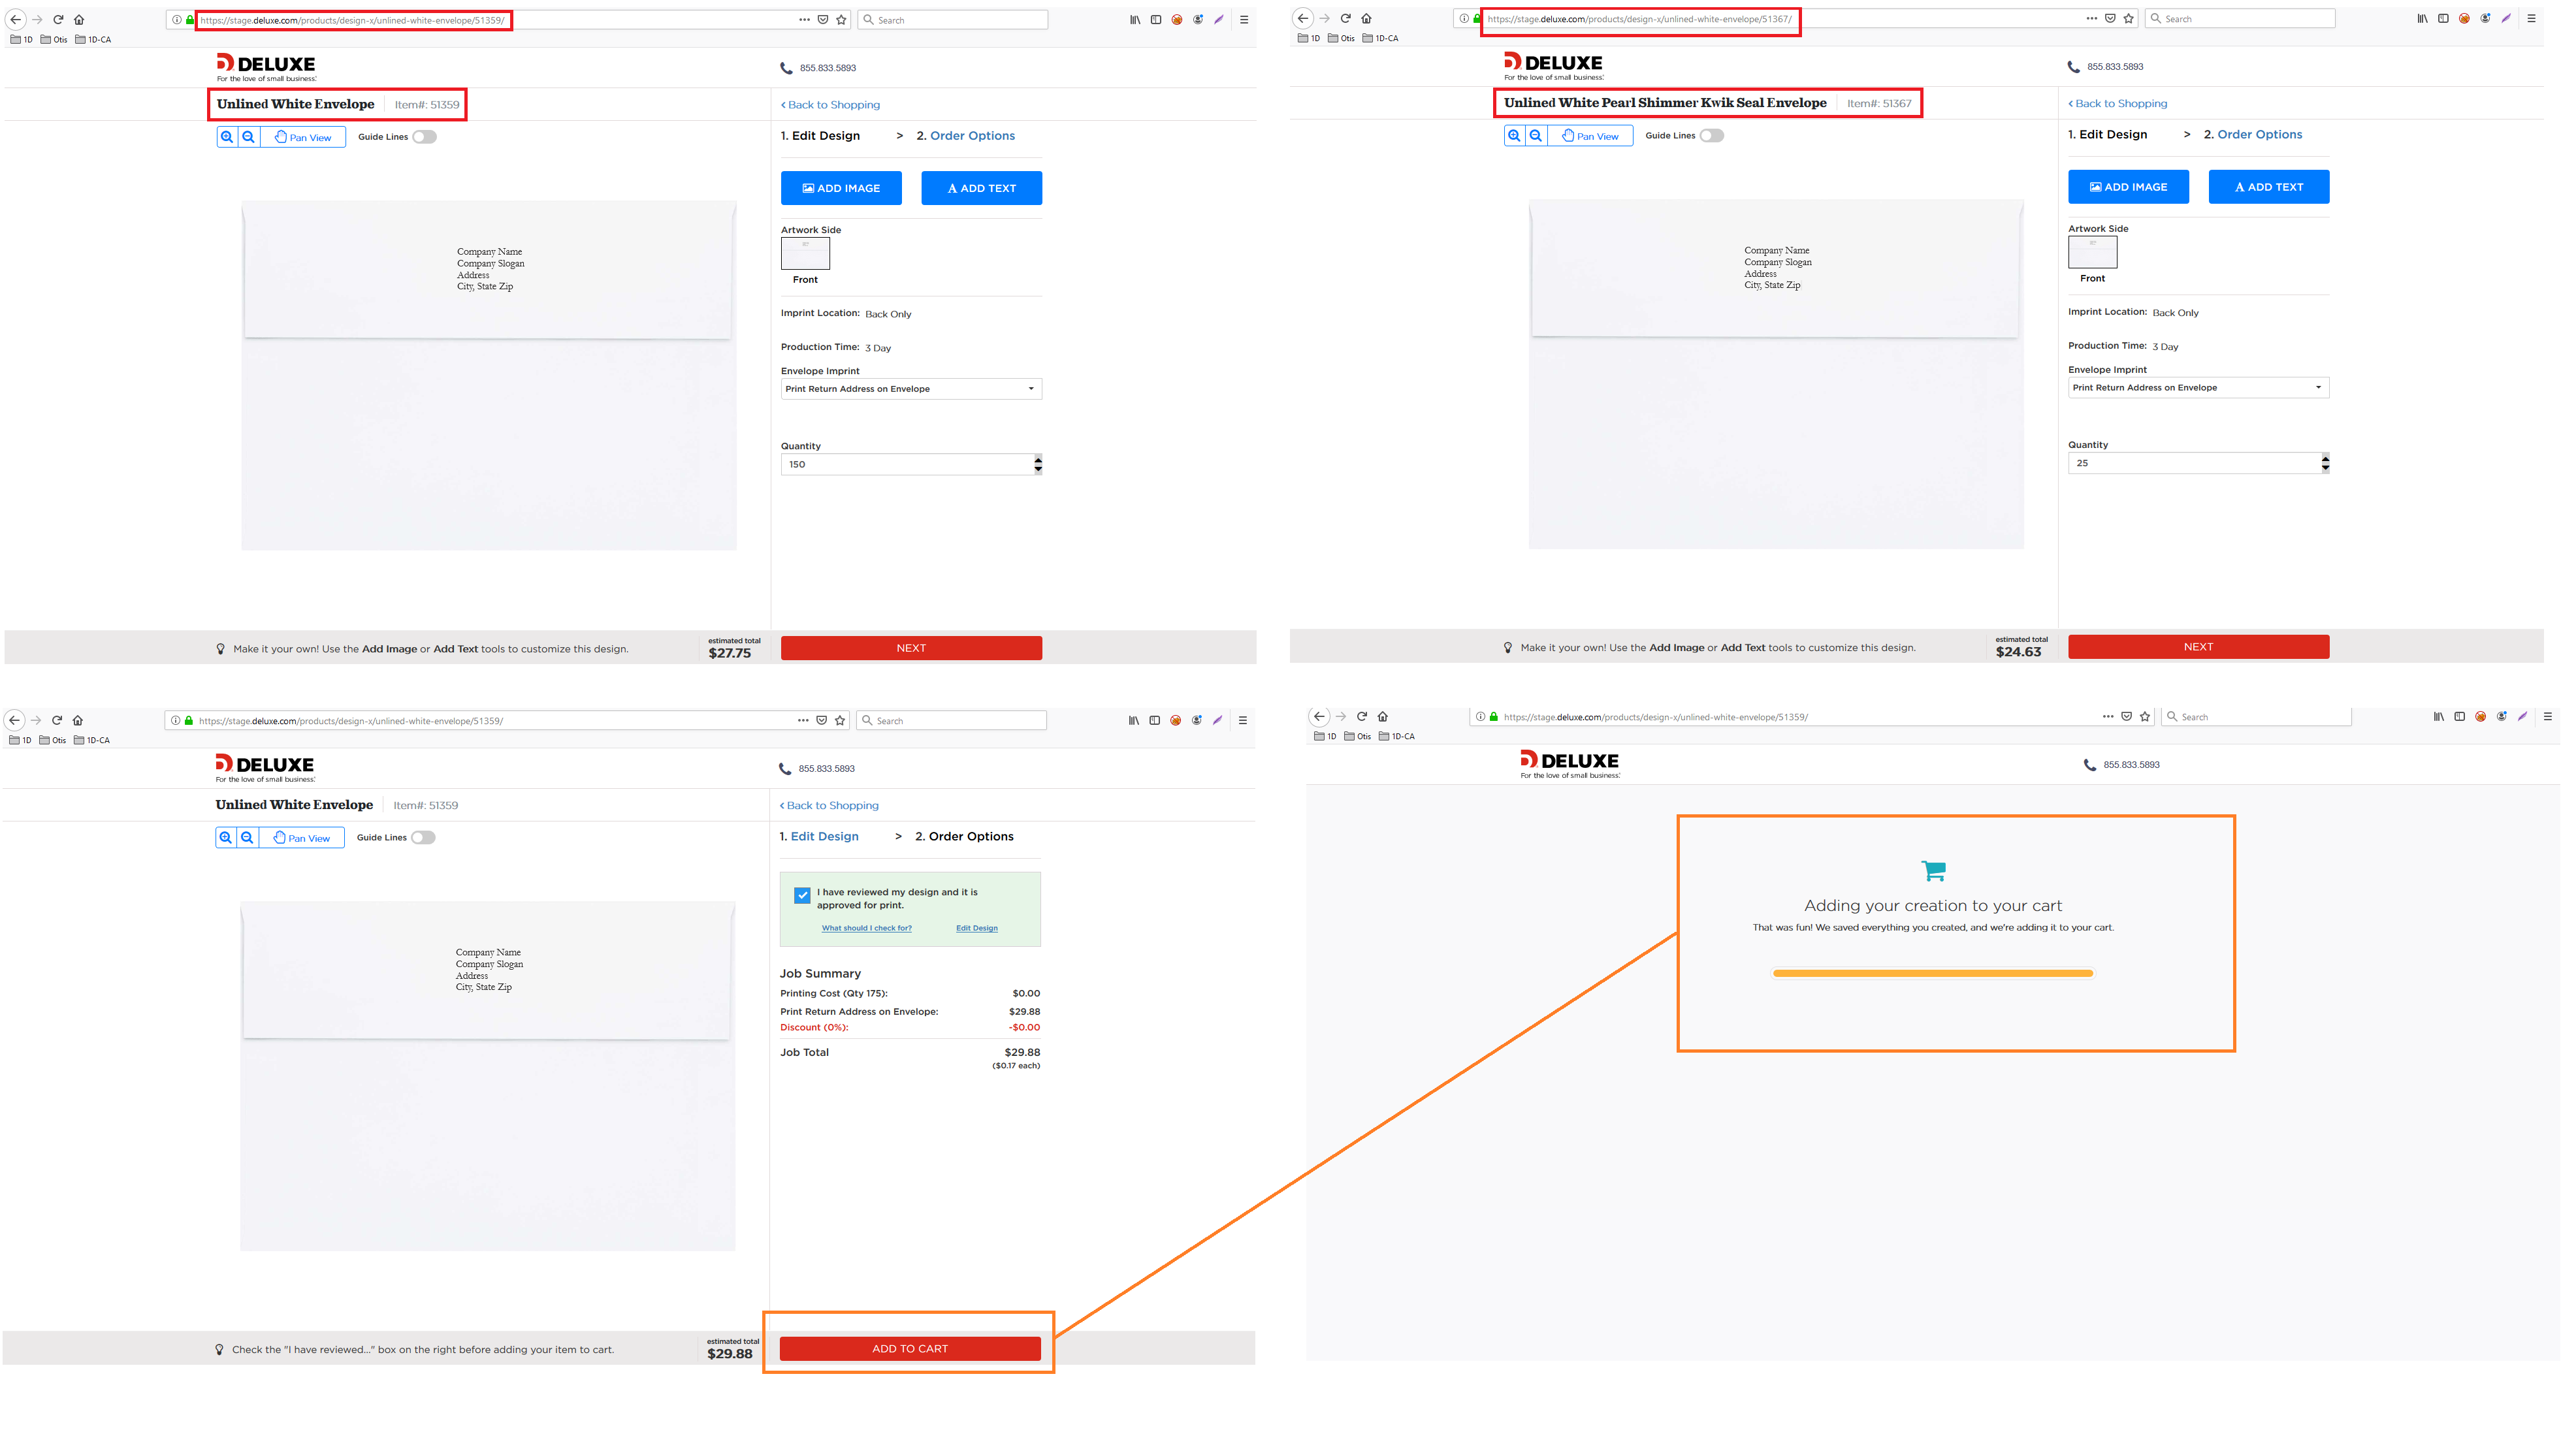The width and height of the screenshot is (2576, 1434).
Task: Click Firefox home icon in Adding to cart window
Action: point(1383,717)
